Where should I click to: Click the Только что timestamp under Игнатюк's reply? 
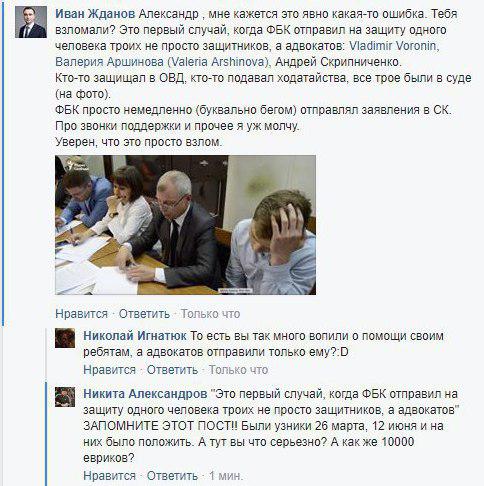click(x=238, y=370)
